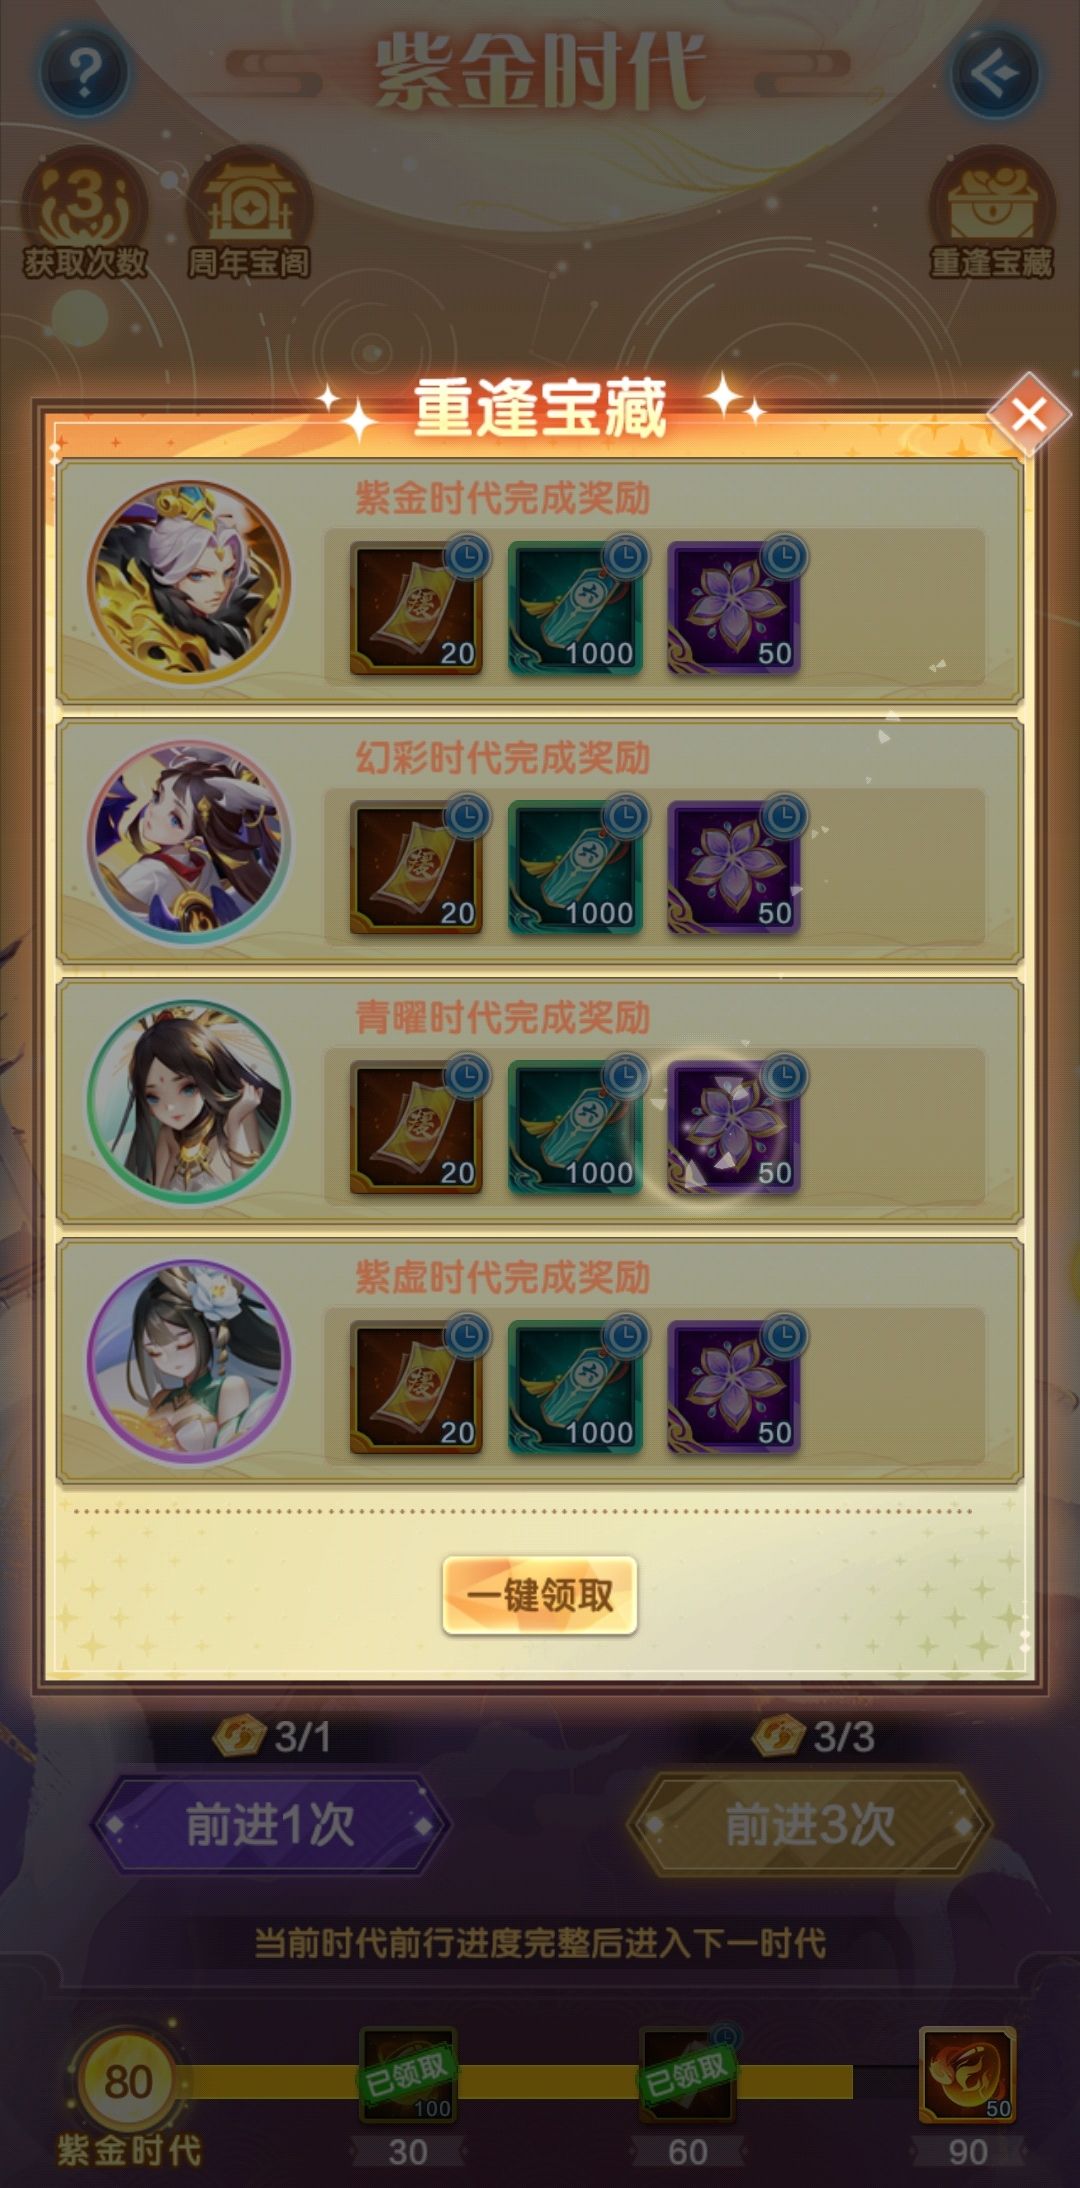Select the 90 progress milestone reward

coord(968,2075)
